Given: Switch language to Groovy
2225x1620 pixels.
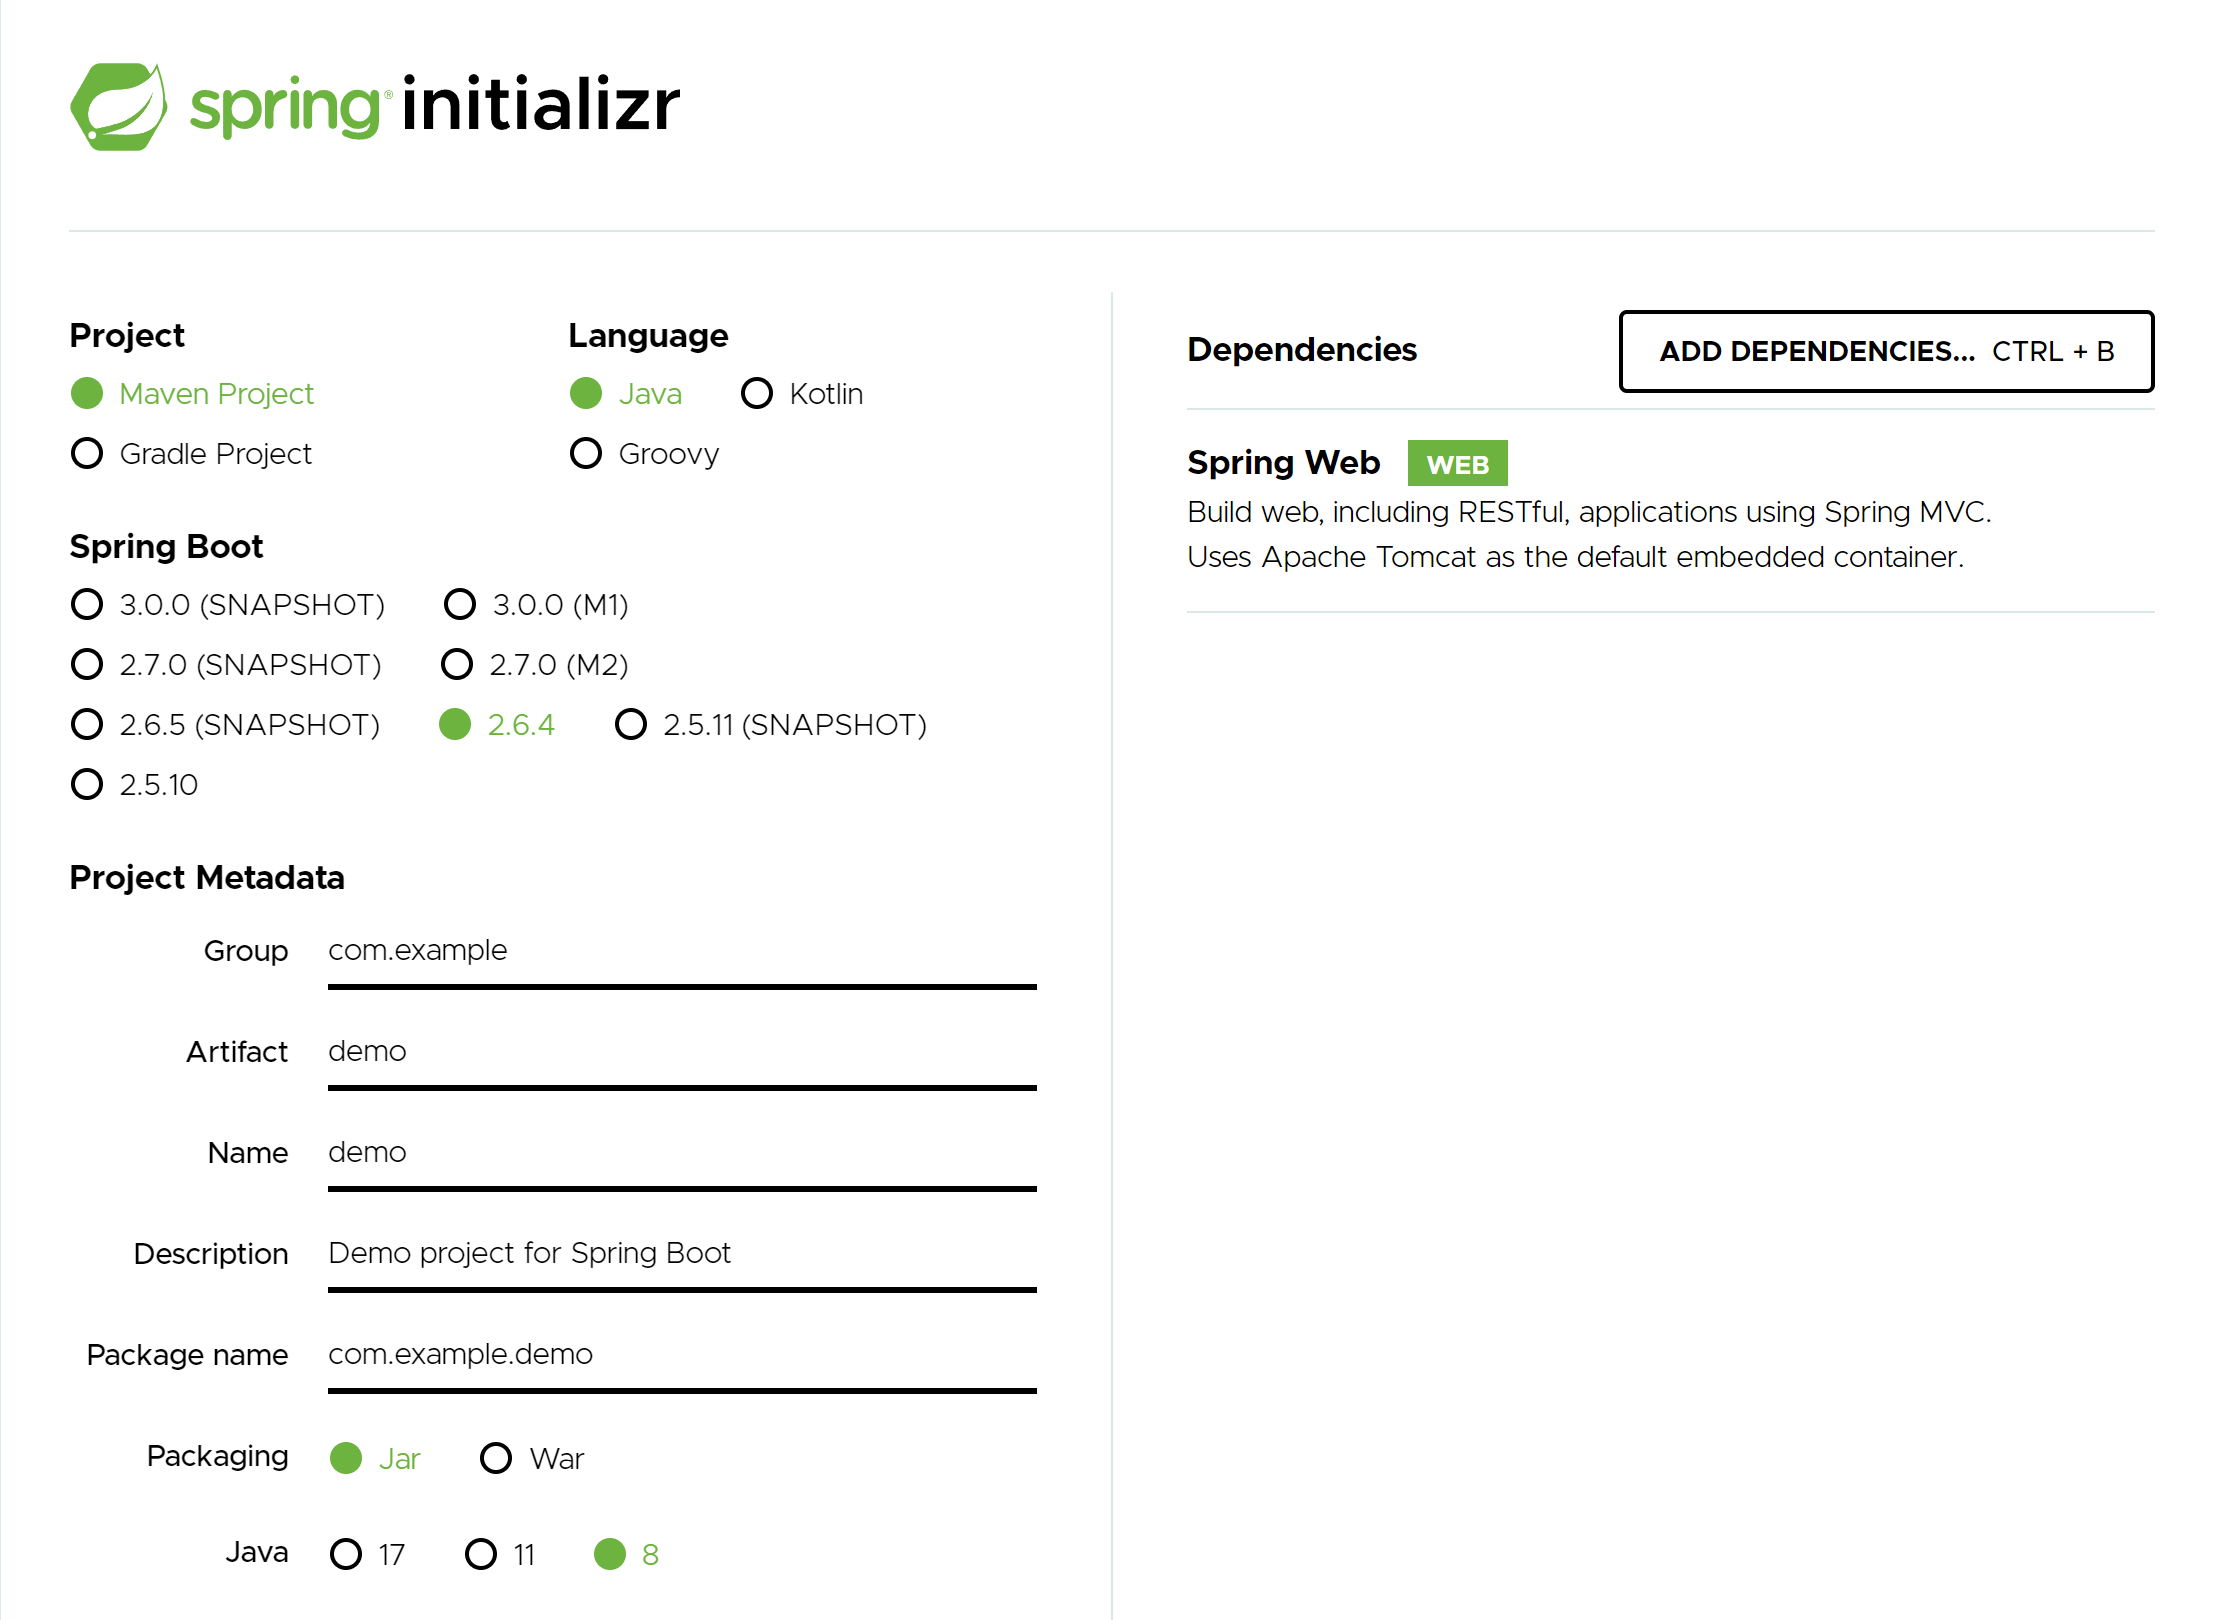Looking at the screenshot, I should (x=586, y=453).
